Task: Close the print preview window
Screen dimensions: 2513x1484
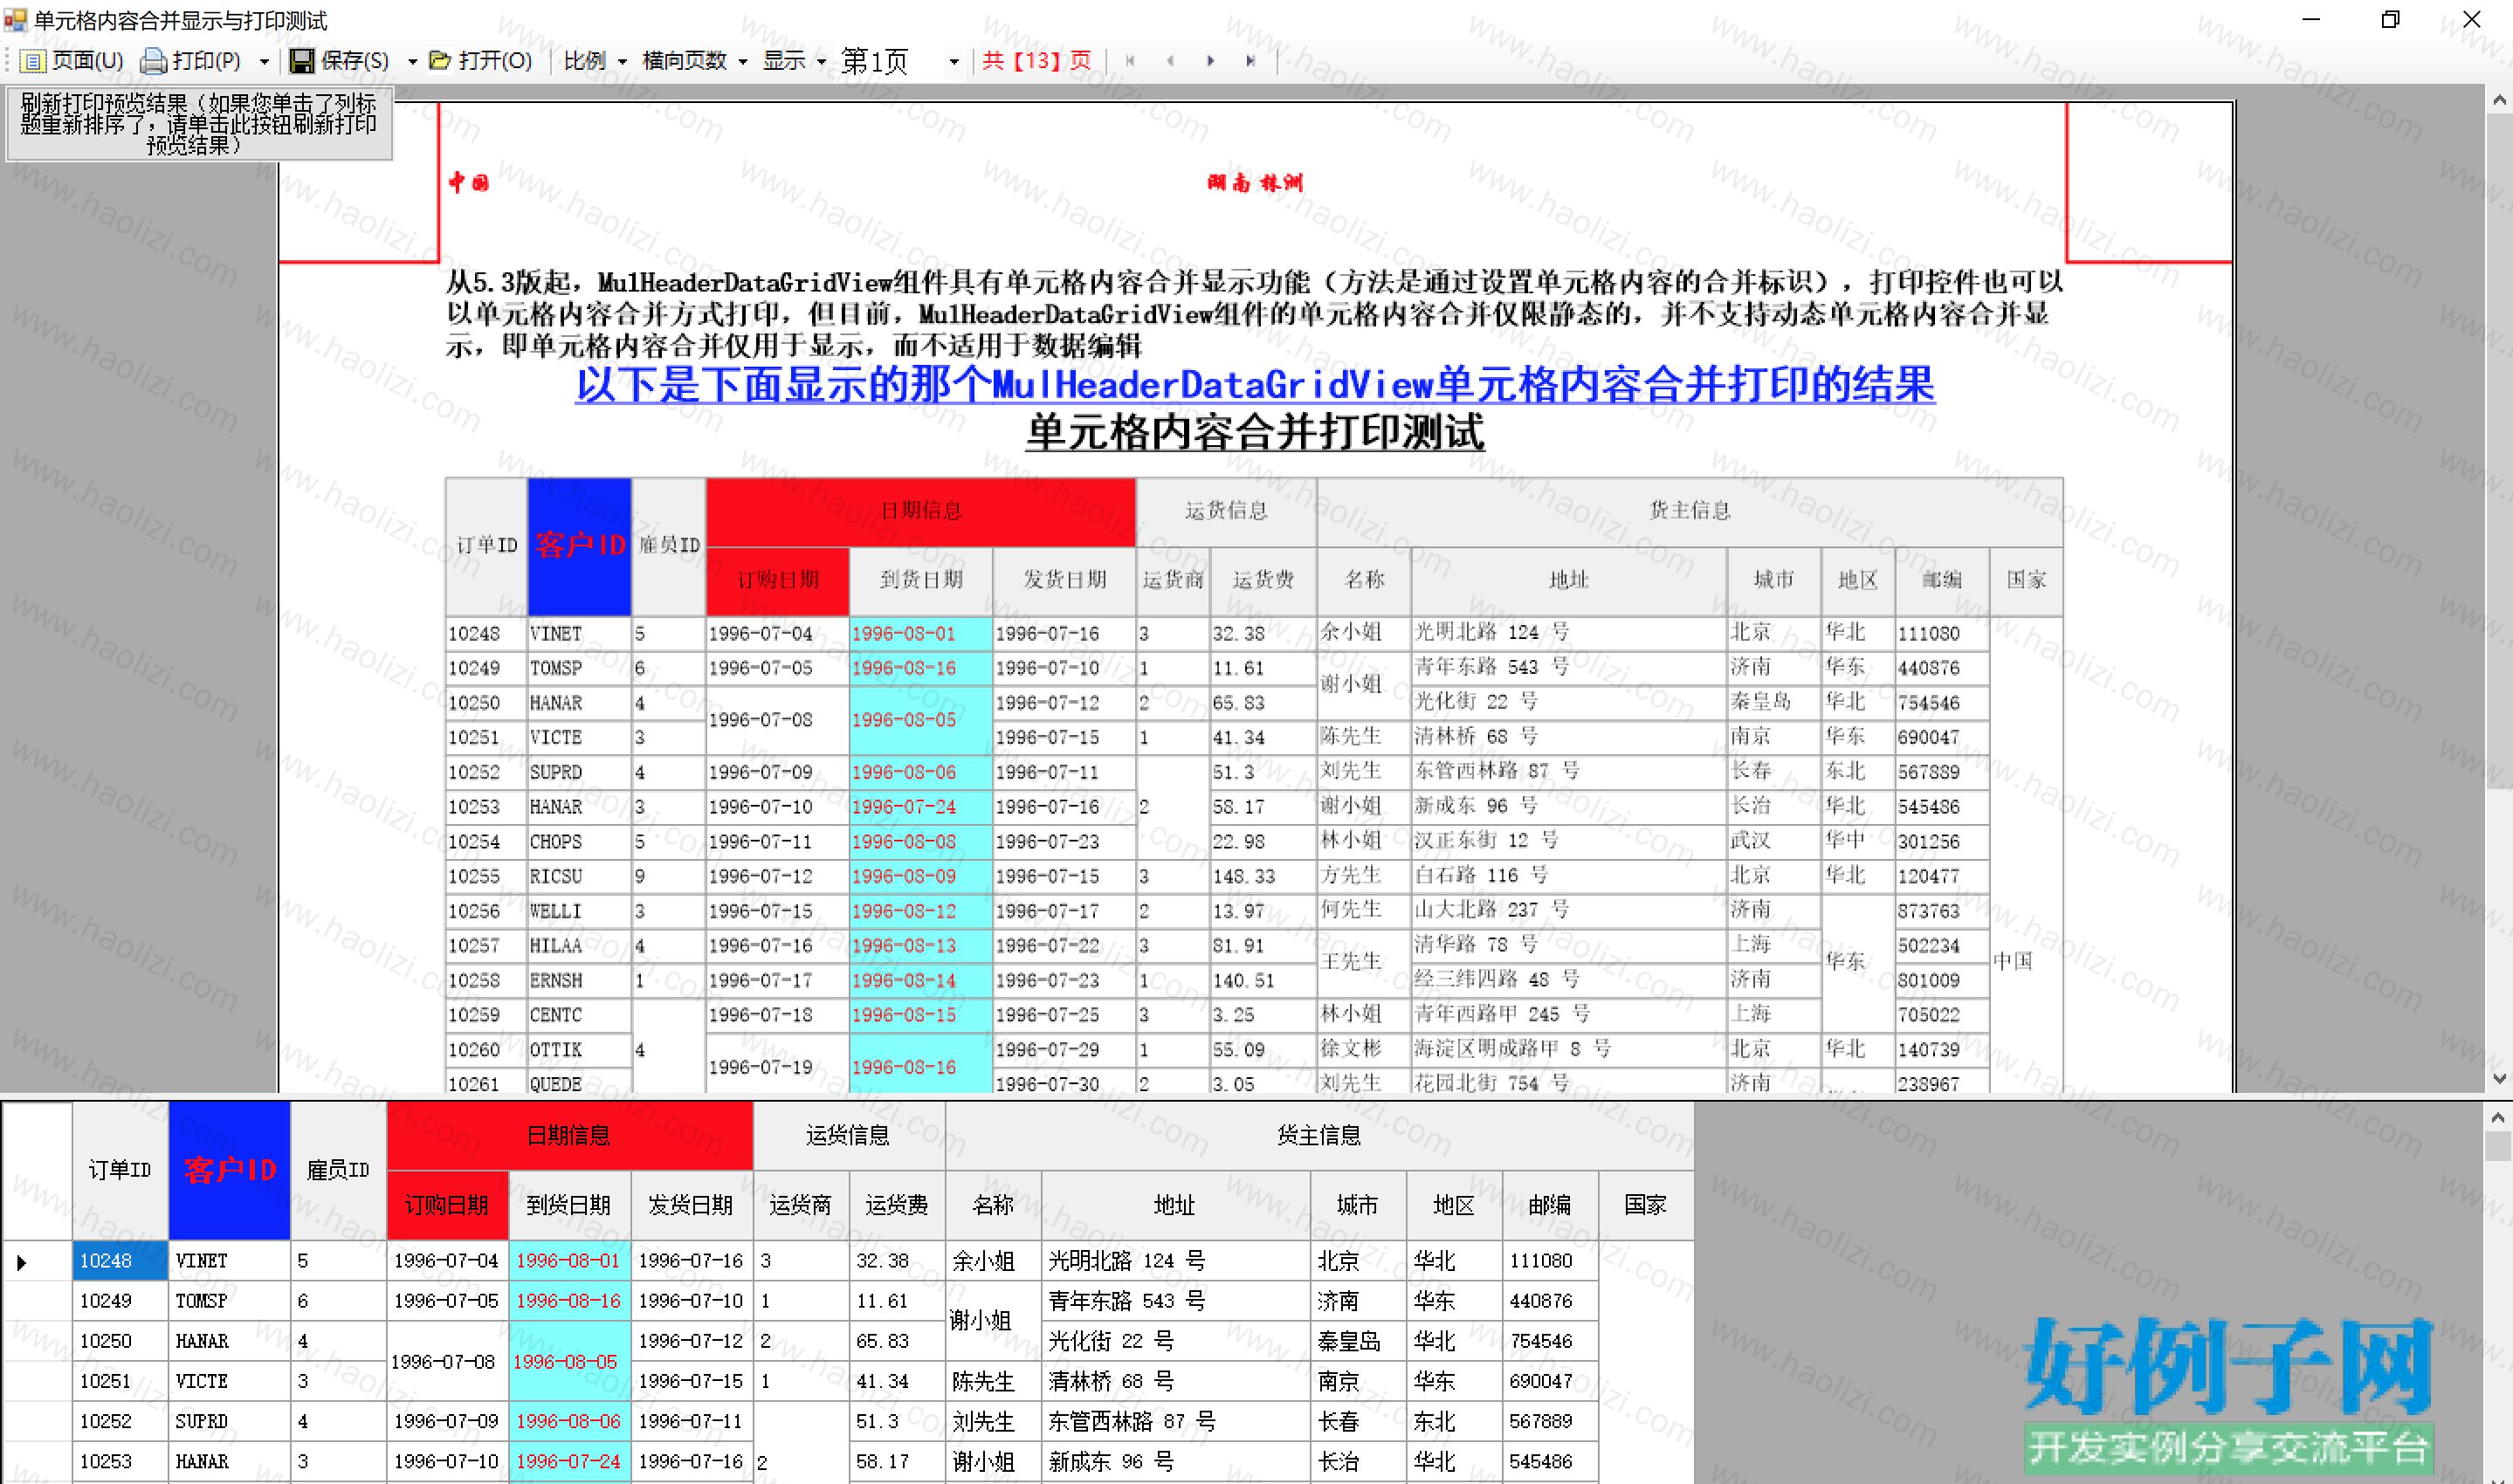Action: coord(2472,19)
